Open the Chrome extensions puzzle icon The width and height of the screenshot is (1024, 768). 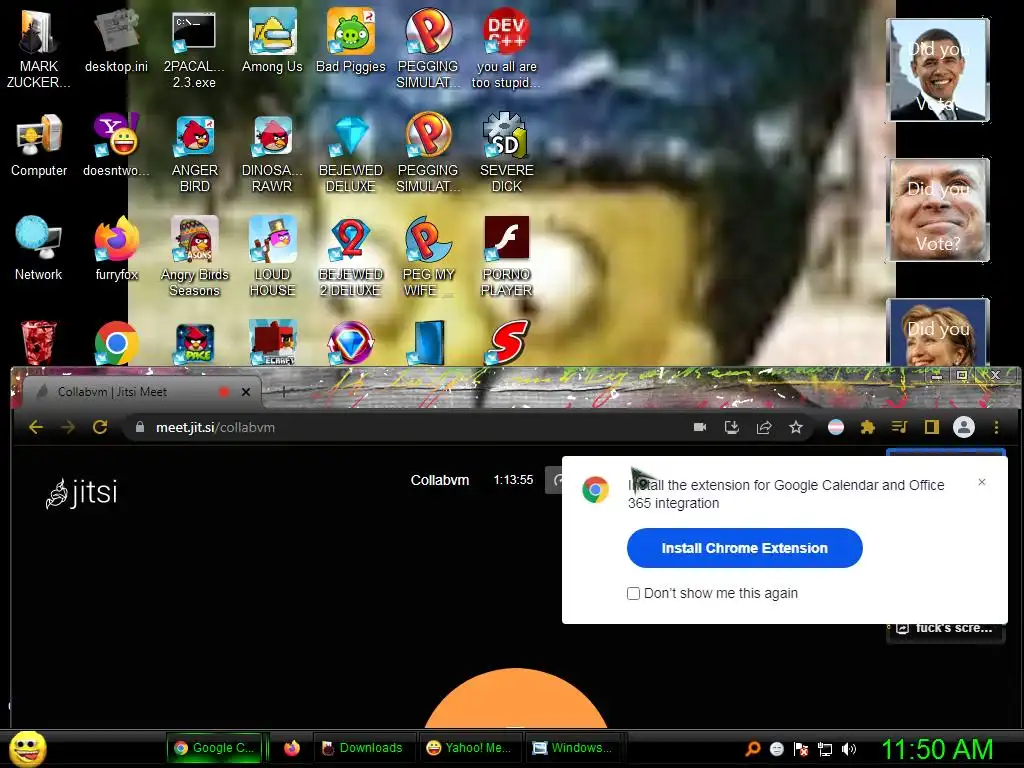(867, 427)
